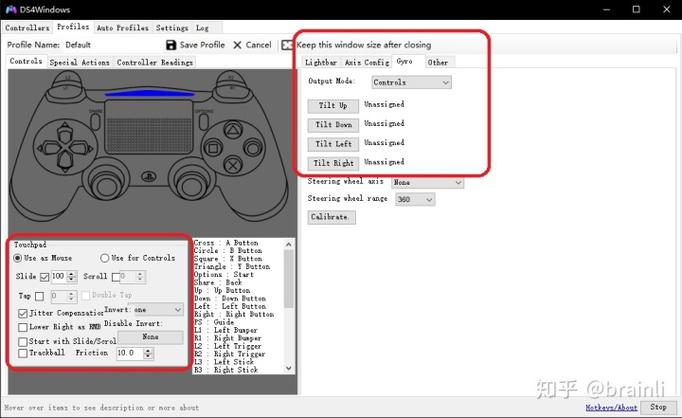Click the Profile Name field showing Default
682x418 pixels.
point(113,45)
